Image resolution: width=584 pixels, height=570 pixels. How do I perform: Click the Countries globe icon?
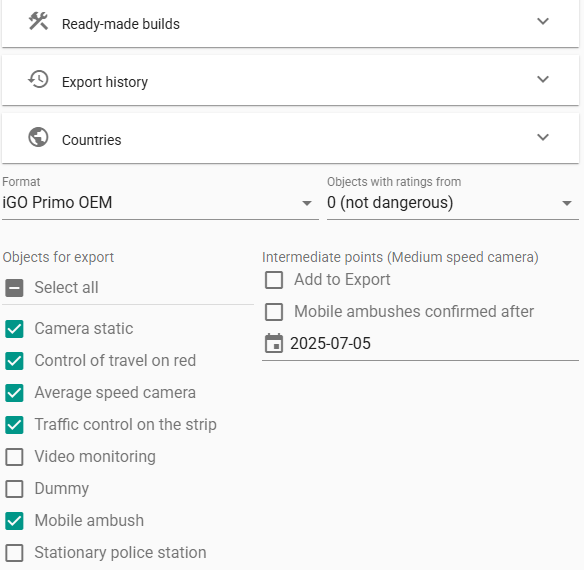(38, 137)
